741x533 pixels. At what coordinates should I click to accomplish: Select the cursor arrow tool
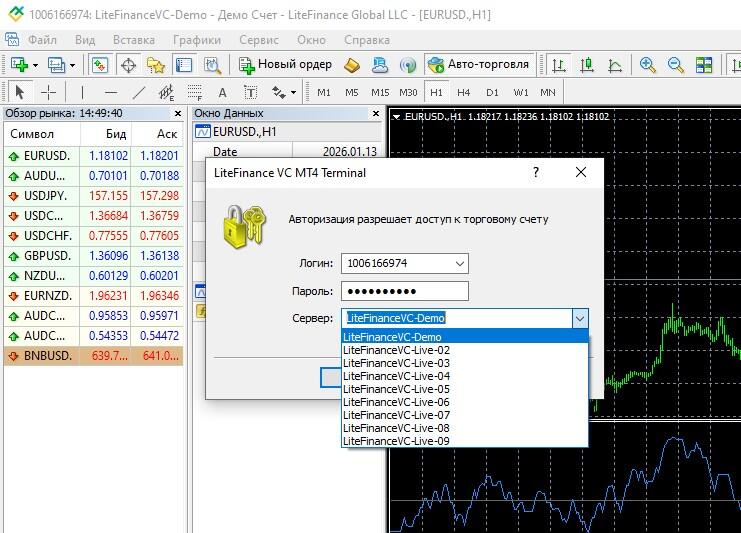19,92
